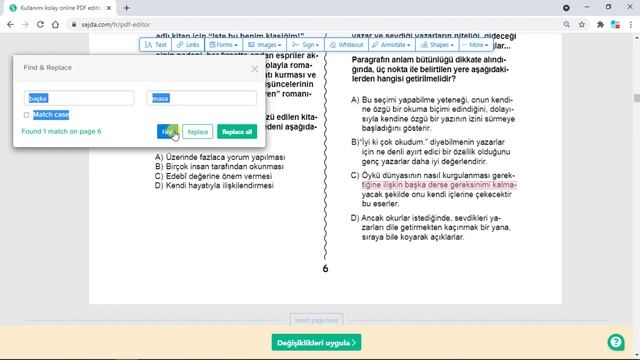Viewport: 640px width, 360px height.
Task: Open the More dropdown menu
Action: [476, 45]
